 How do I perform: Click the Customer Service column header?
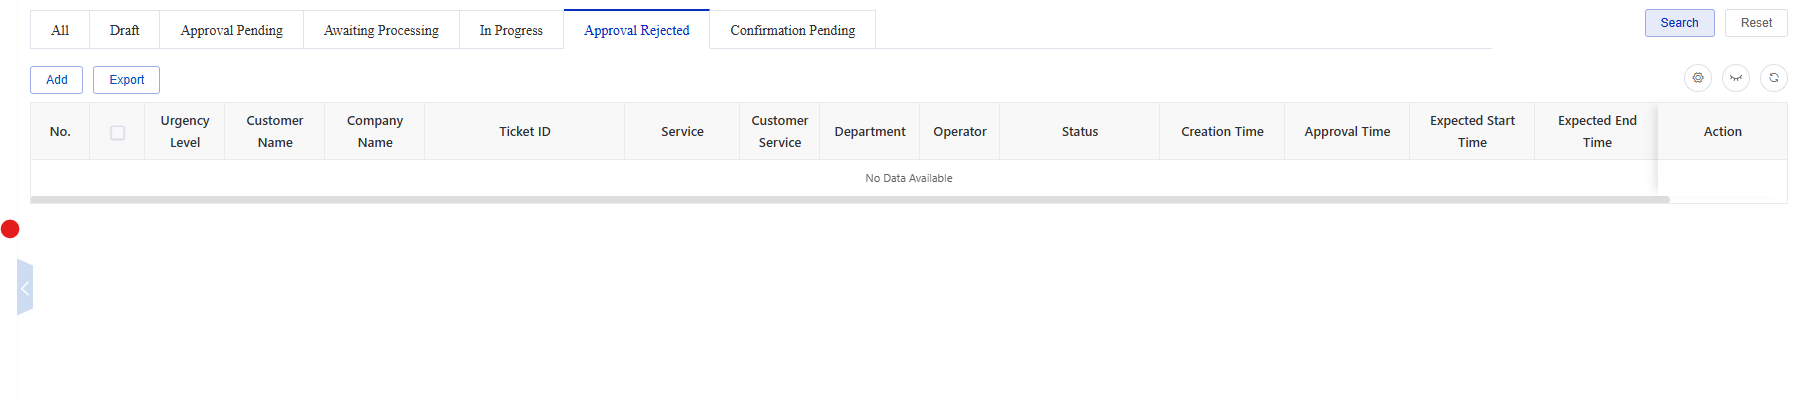[780, 131]
